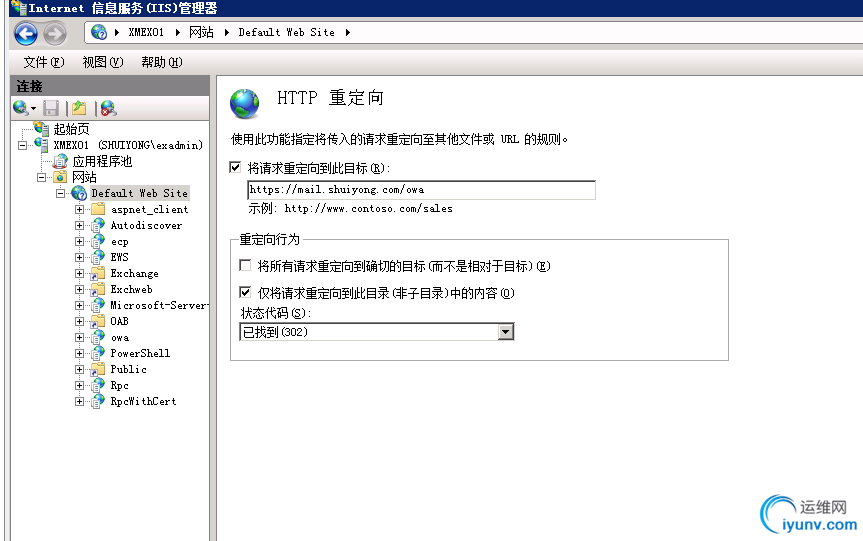The width and height of the screenshot is (863, 541).
Task: Click the up-folder icon in Connections toolbar
Action: [79, 108]
